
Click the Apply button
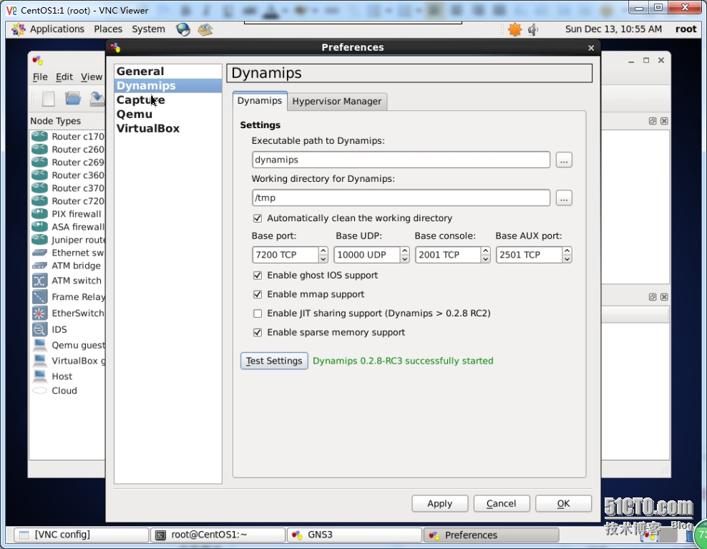(440, 503)
